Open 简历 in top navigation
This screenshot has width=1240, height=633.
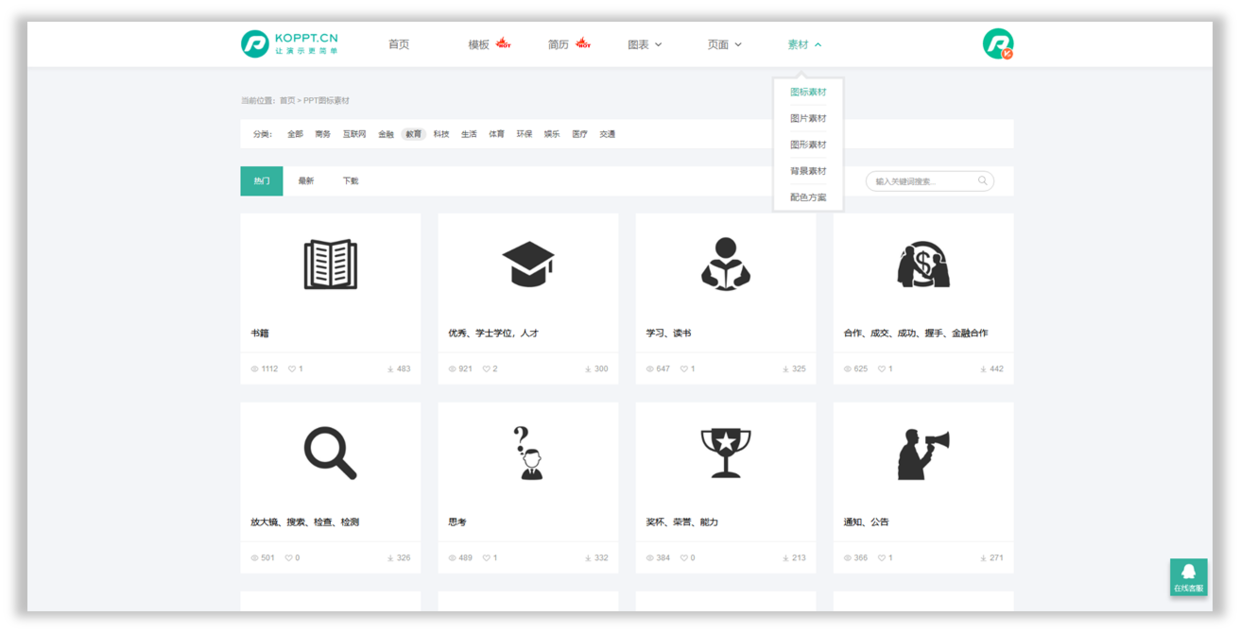pyautogui.click(x=559, y=44)
